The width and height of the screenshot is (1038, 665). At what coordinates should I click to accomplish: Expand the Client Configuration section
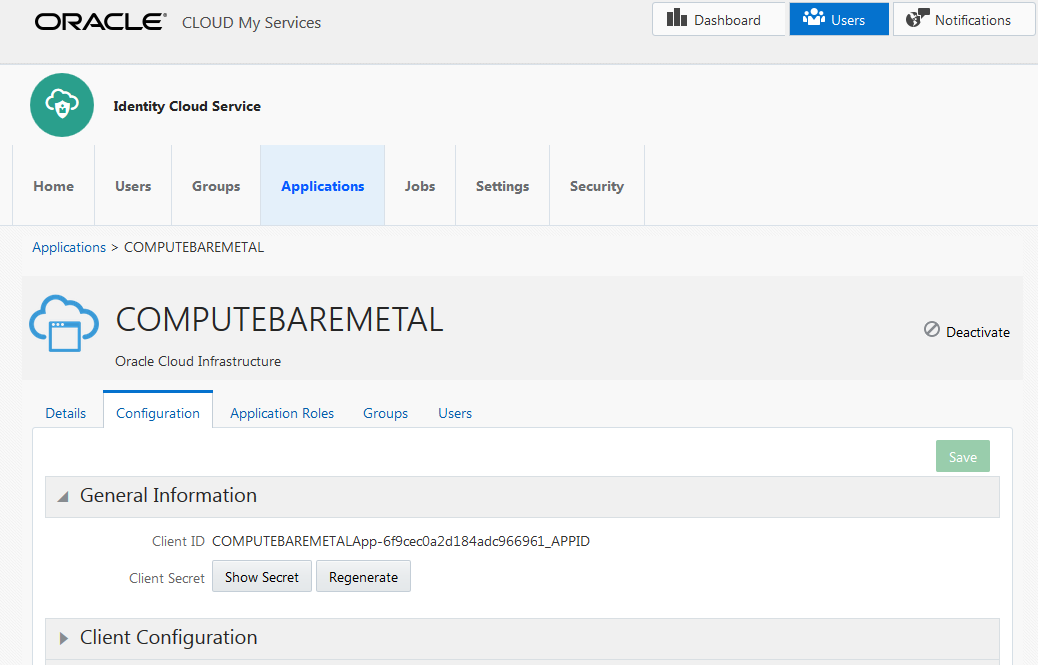63,638
